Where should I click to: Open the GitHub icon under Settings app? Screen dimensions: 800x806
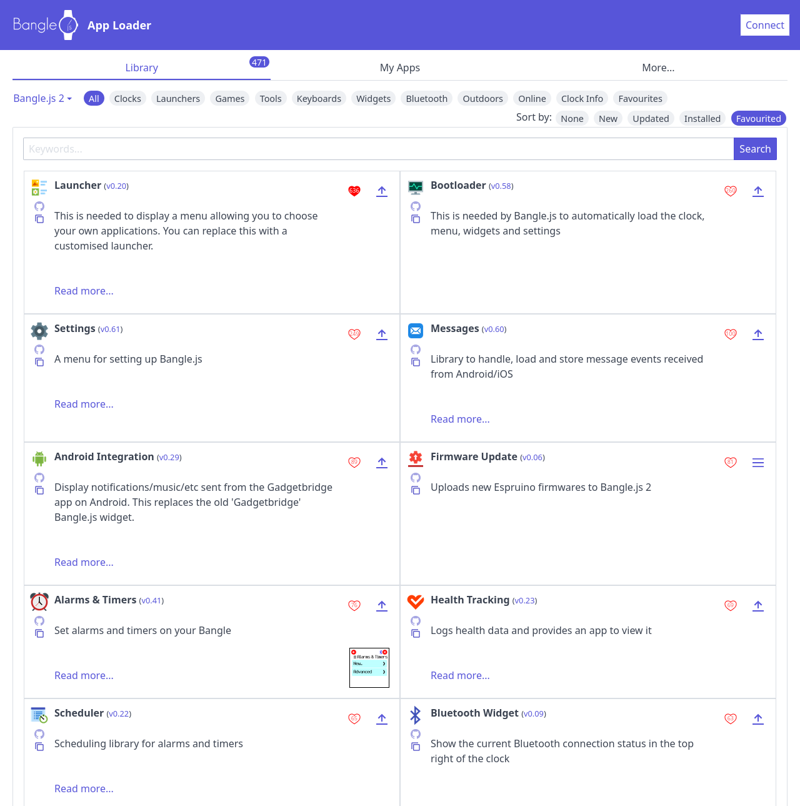pos(39,350)
